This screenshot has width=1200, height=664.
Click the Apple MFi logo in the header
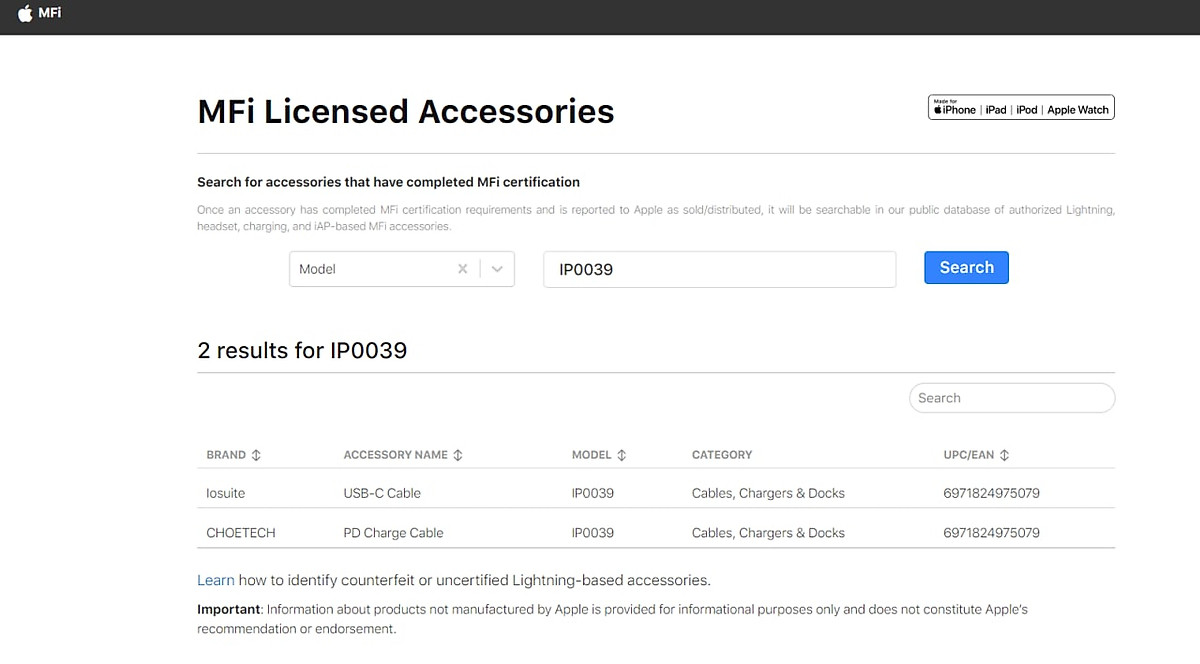39,14
